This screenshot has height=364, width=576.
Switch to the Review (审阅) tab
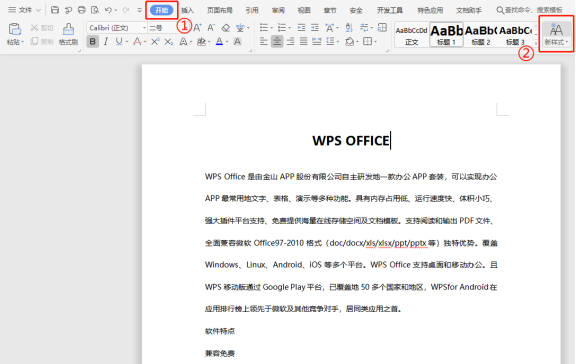pyautogui.click(x=278, y=10)
